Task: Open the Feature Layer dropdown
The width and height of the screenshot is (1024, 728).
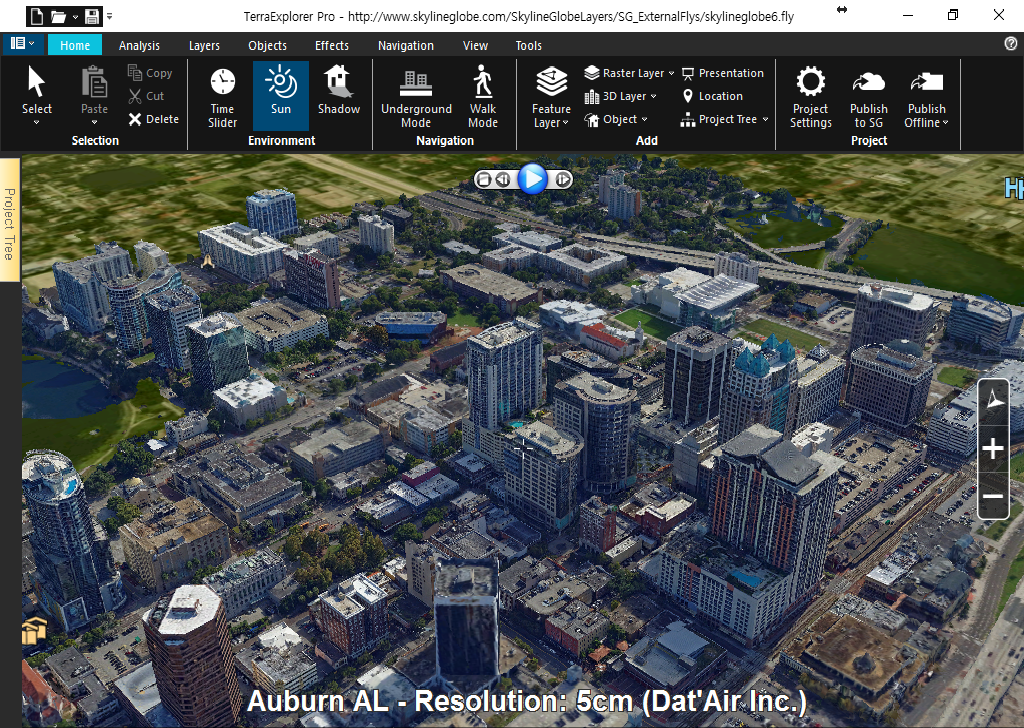Action: (551, 97)
